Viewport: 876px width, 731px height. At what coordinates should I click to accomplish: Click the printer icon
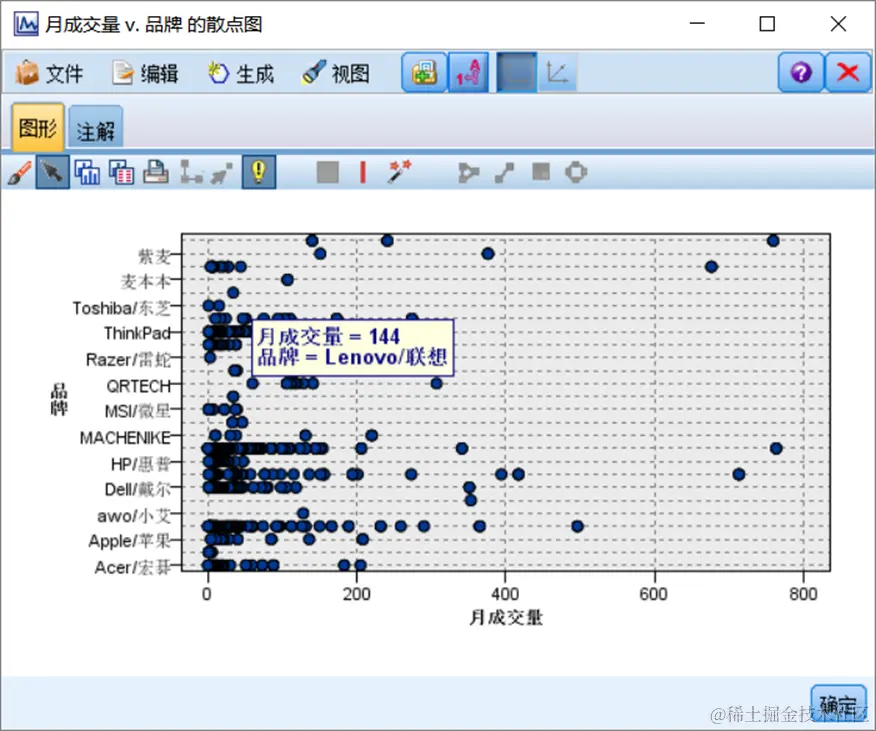pyautogui.click(x=156, y=173)
